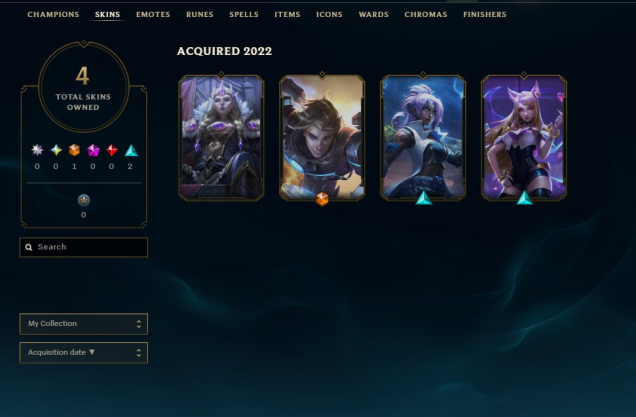Click the magenta Epic rarity gem icon
636x417 pixels.
pyautogui.click(x=93, y=150)
